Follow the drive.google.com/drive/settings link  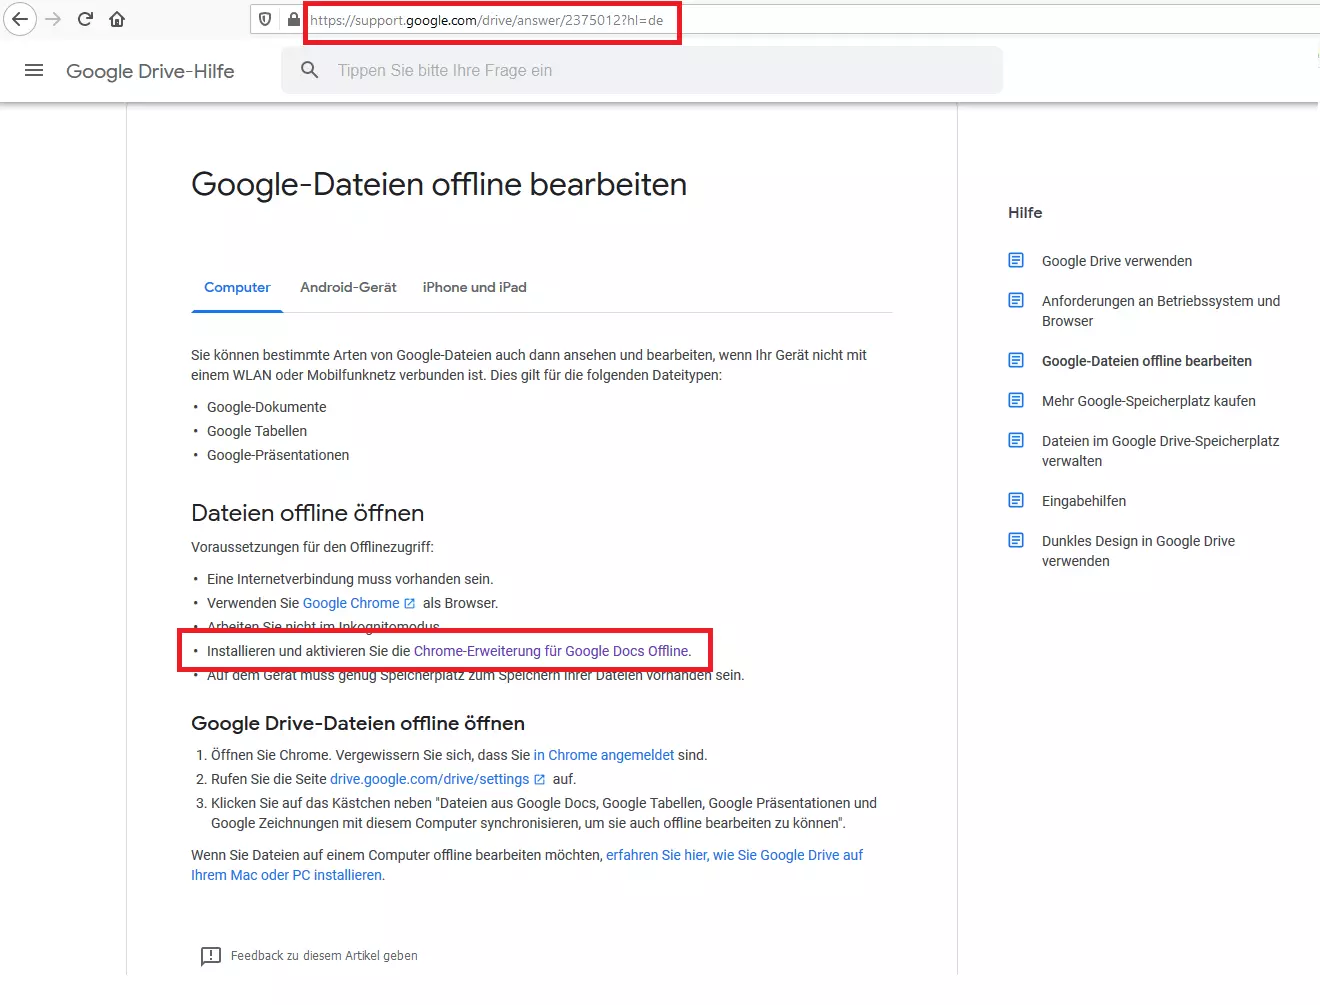[430, 779]
